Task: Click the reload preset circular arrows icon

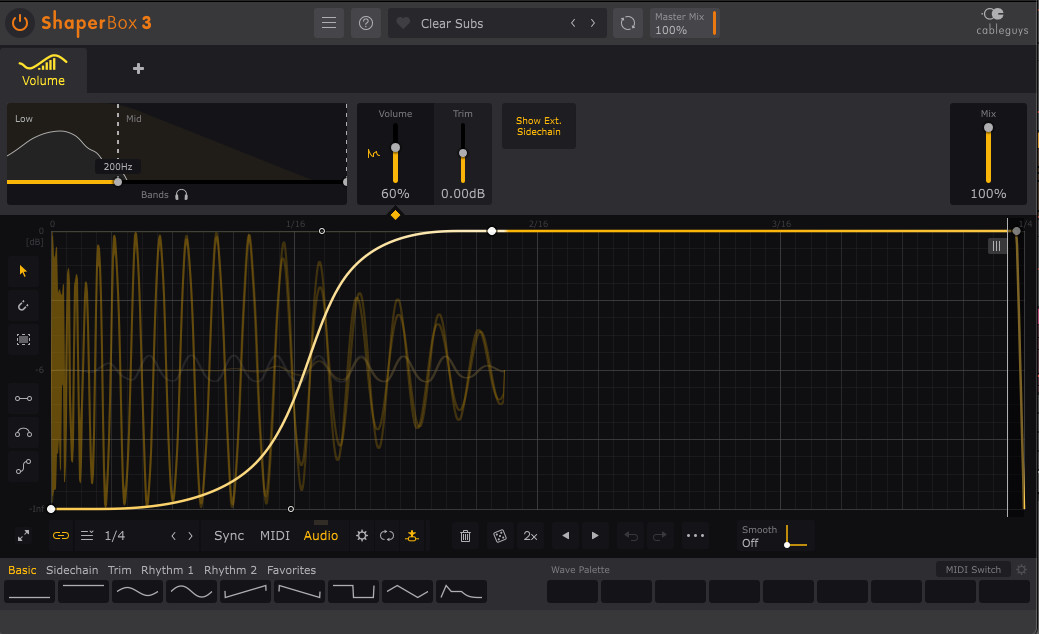Action: tap(628, 23)
